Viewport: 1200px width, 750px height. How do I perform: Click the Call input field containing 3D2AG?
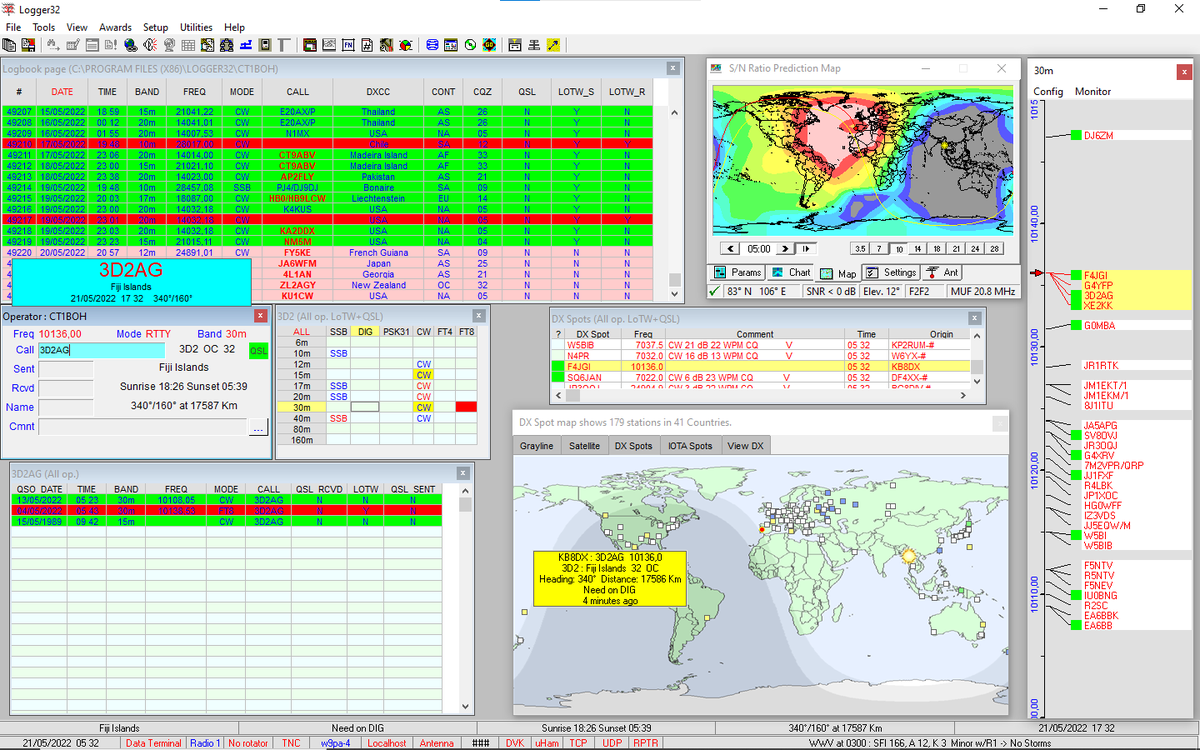click(101, 350)
